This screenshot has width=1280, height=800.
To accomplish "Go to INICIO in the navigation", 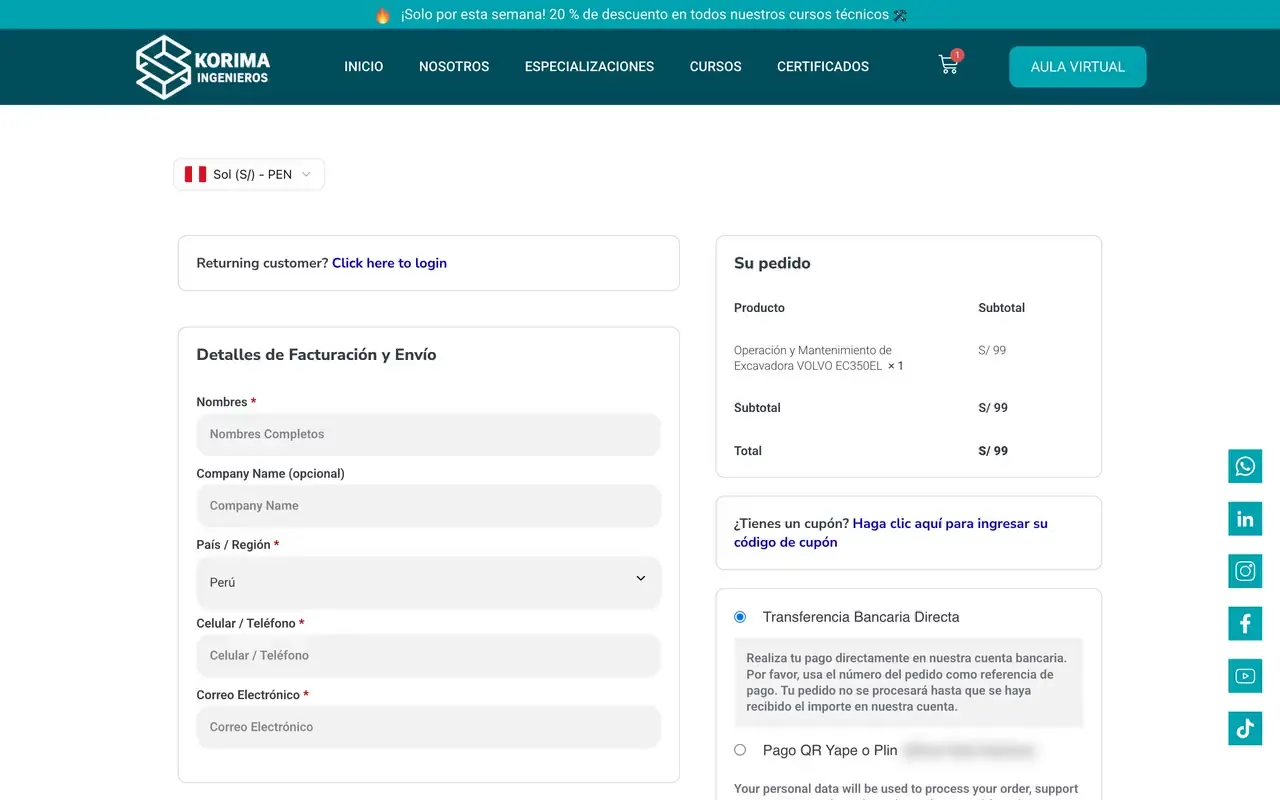I will 364,67.
